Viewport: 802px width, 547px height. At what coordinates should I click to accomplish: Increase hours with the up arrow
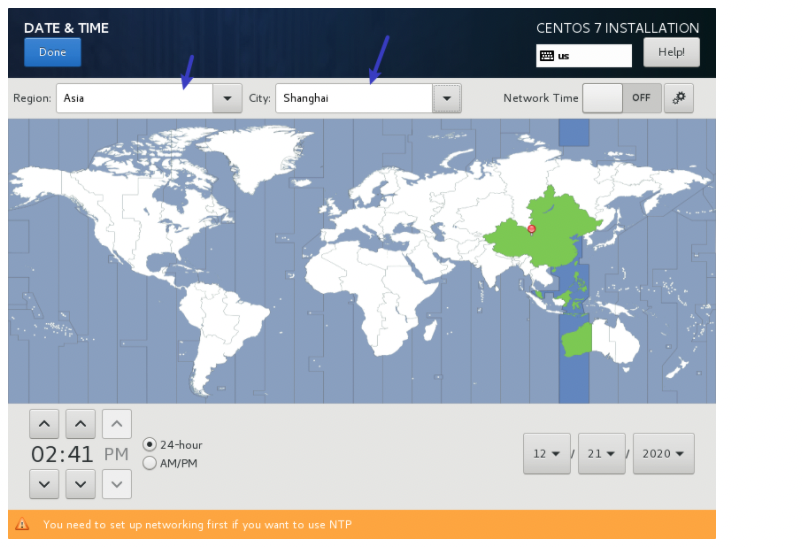[43, 424]
